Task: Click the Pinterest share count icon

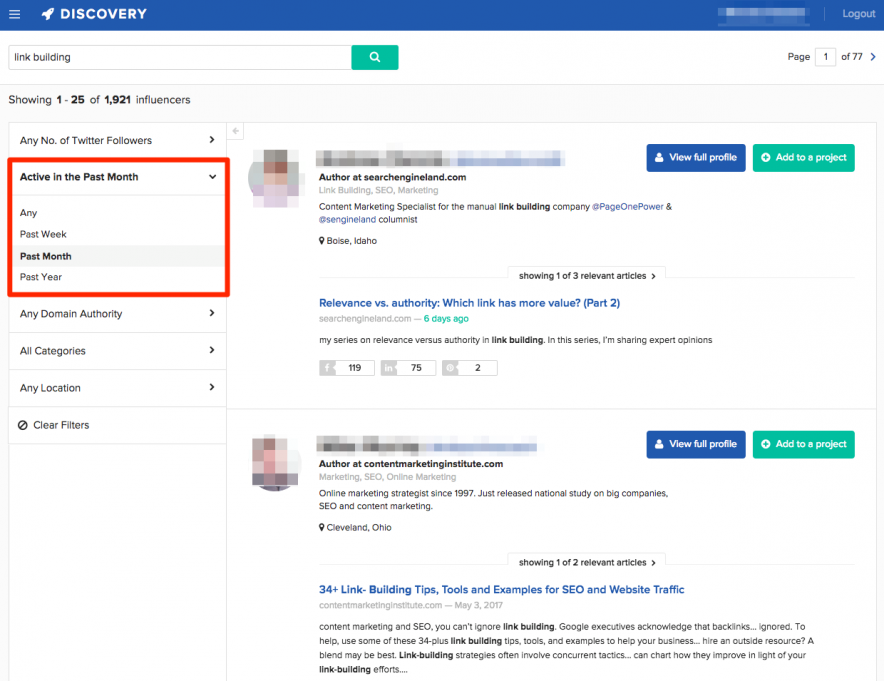Action: 450,368
